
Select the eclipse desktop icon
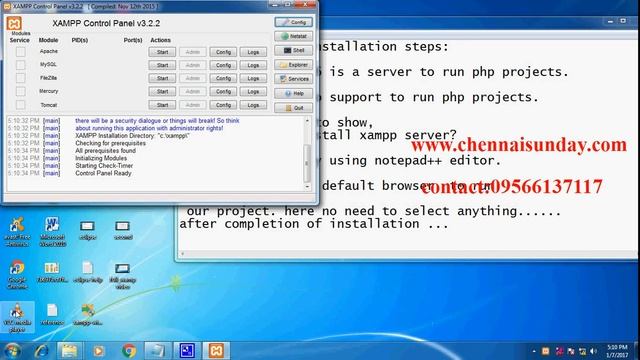coord(87,230)
